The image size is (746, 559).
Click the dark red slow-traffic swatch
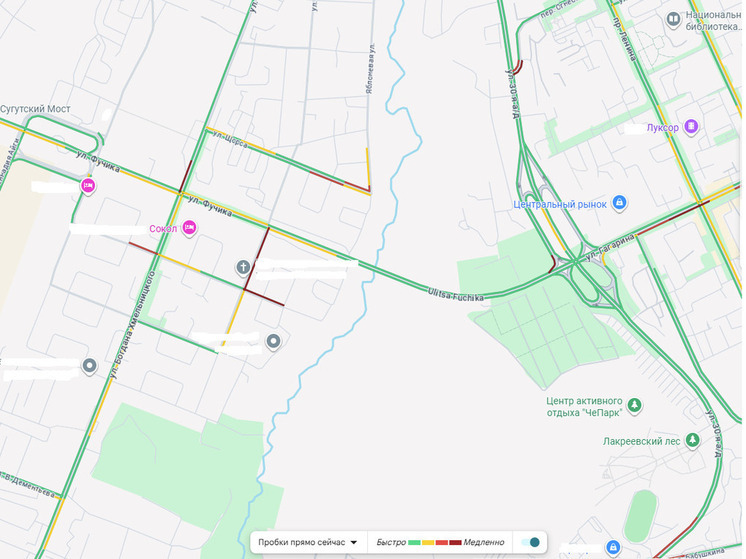tap(455, 542)
